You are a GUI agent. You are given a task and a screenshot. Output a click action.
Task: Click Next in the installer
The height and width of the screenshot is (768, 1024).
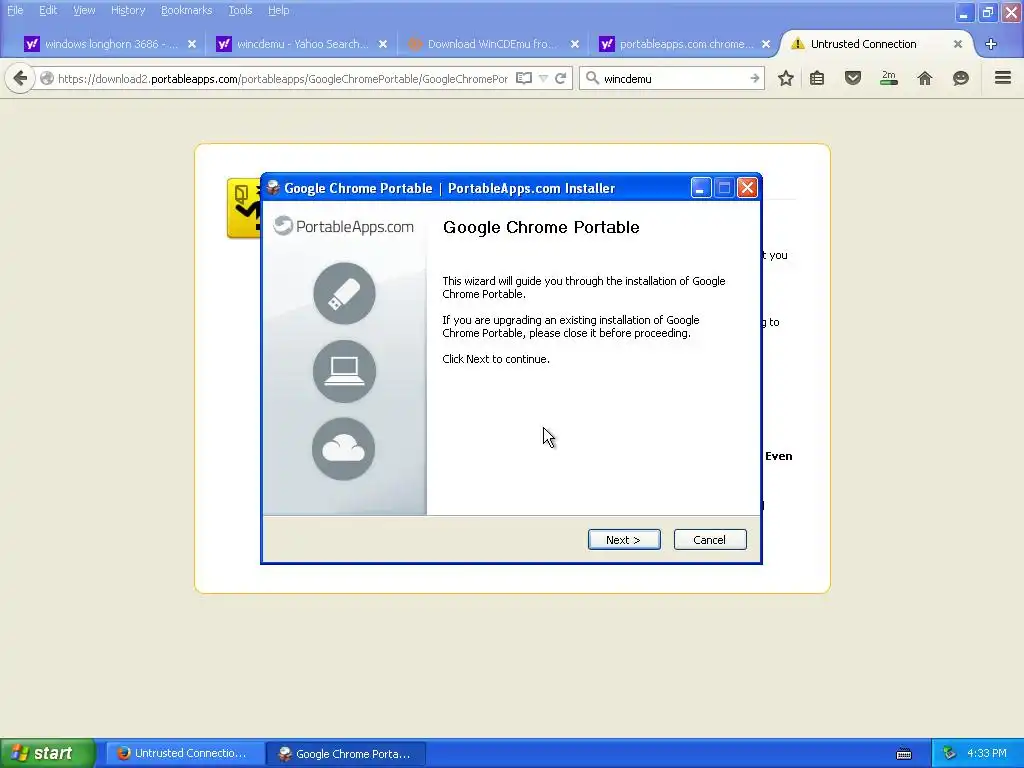click(624, 539)
